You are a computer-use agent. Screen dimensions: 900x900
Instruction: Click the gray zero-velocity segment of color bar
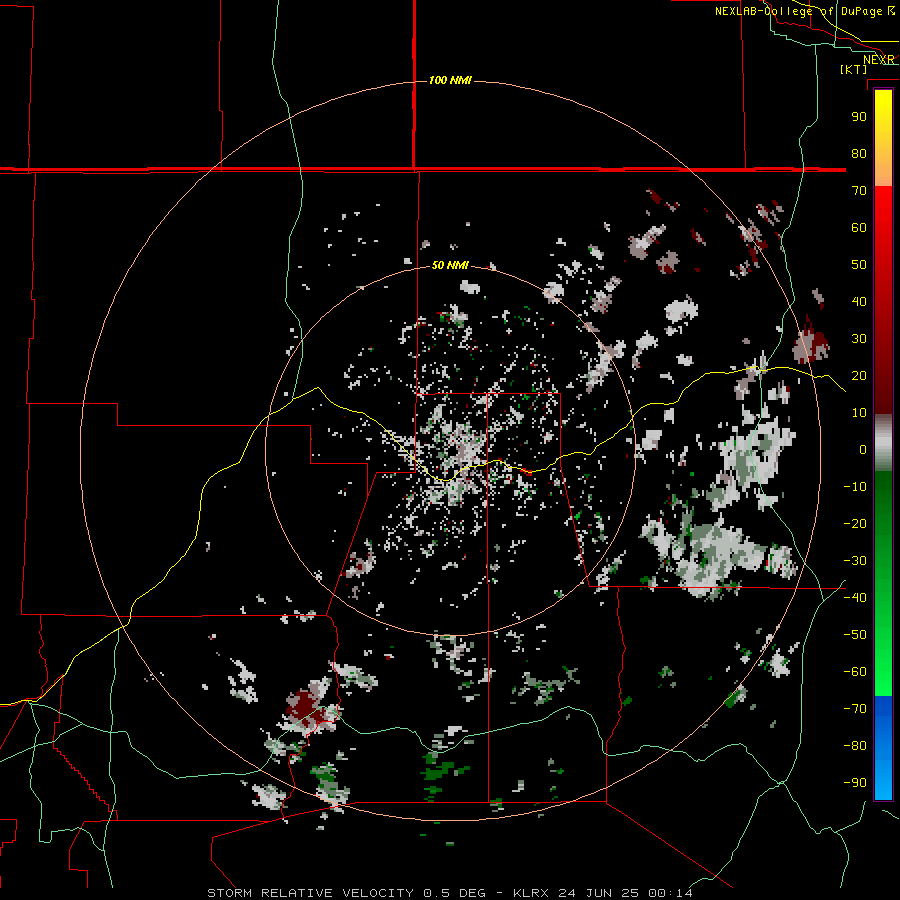pyautogui.click(x=883, y=443)
